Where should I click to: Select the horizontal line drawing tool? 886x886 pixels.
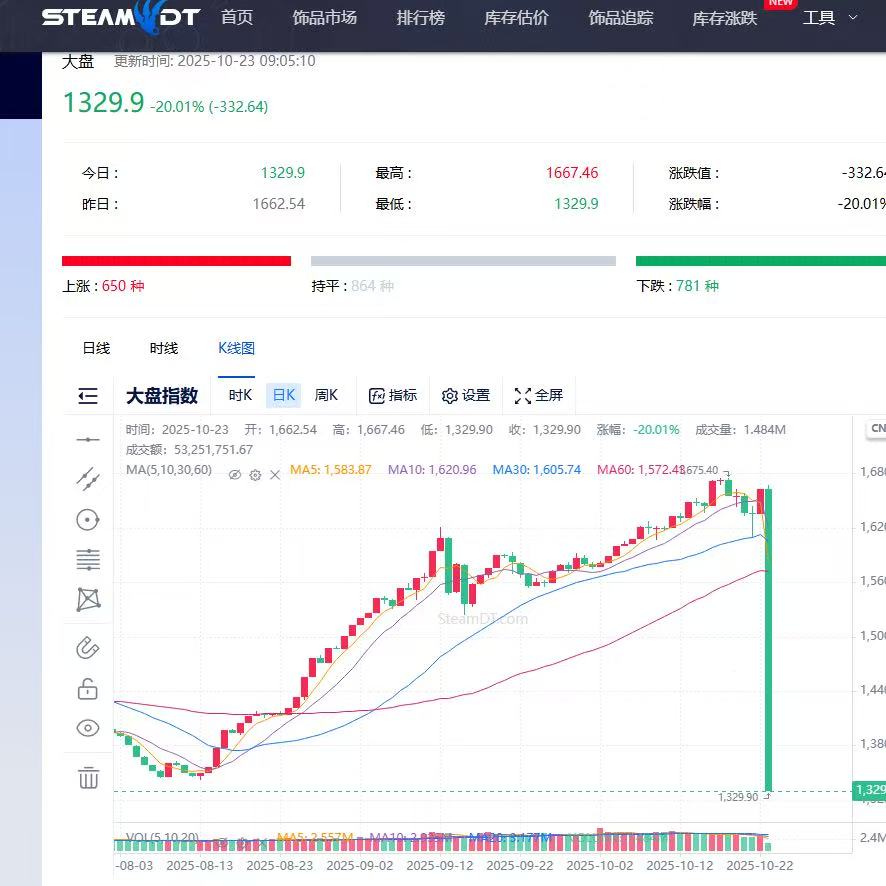click(88, 439)
